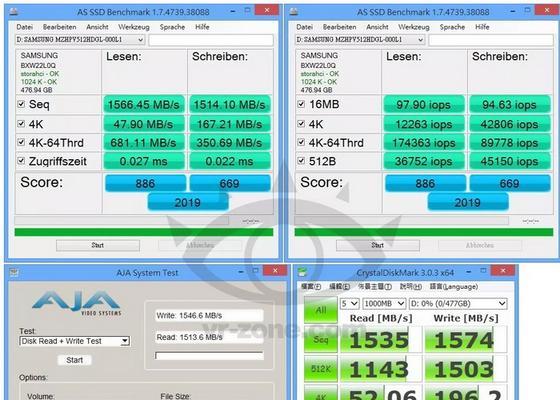The image size is (560, 400).
Task: Toggle 512B checkbox in right AS SSD window
Action: pyautogui.click(x=301, y=161)
